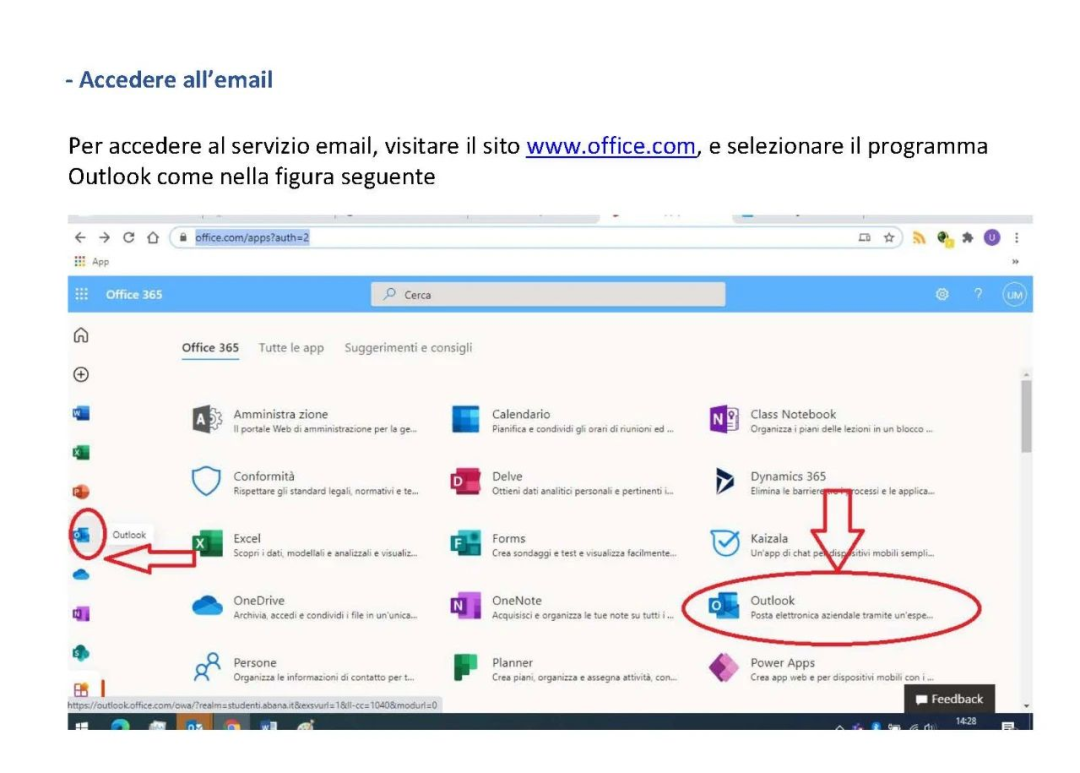Open the OneNote tile in the app grid
This screenshot has height=773, width=1080.
point(563,606)
